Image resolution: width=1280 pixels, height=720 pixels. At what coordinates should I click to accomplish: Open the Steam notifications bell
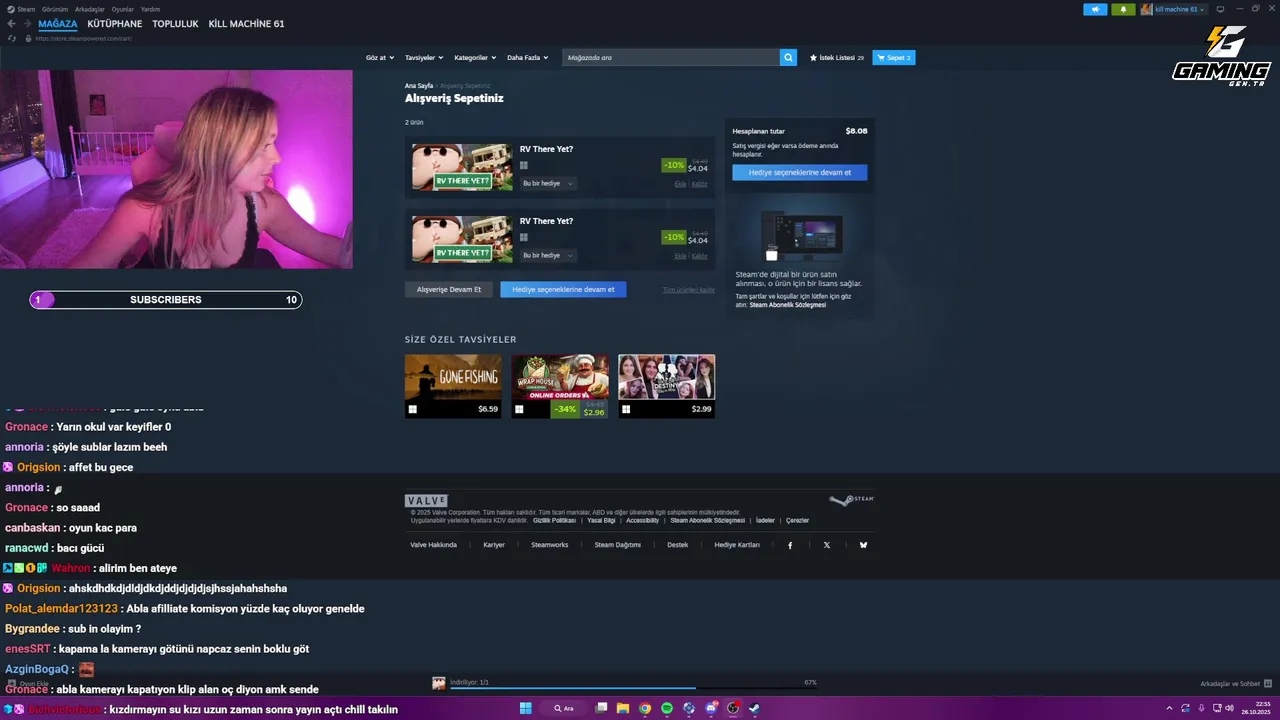click(x=1123, y=9)
